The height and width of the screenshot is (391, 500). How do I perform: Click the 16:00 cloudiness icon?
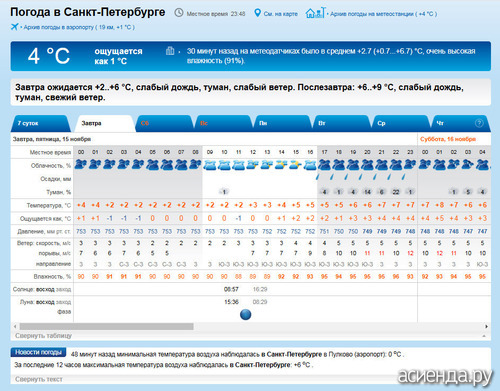click(310, 164)
